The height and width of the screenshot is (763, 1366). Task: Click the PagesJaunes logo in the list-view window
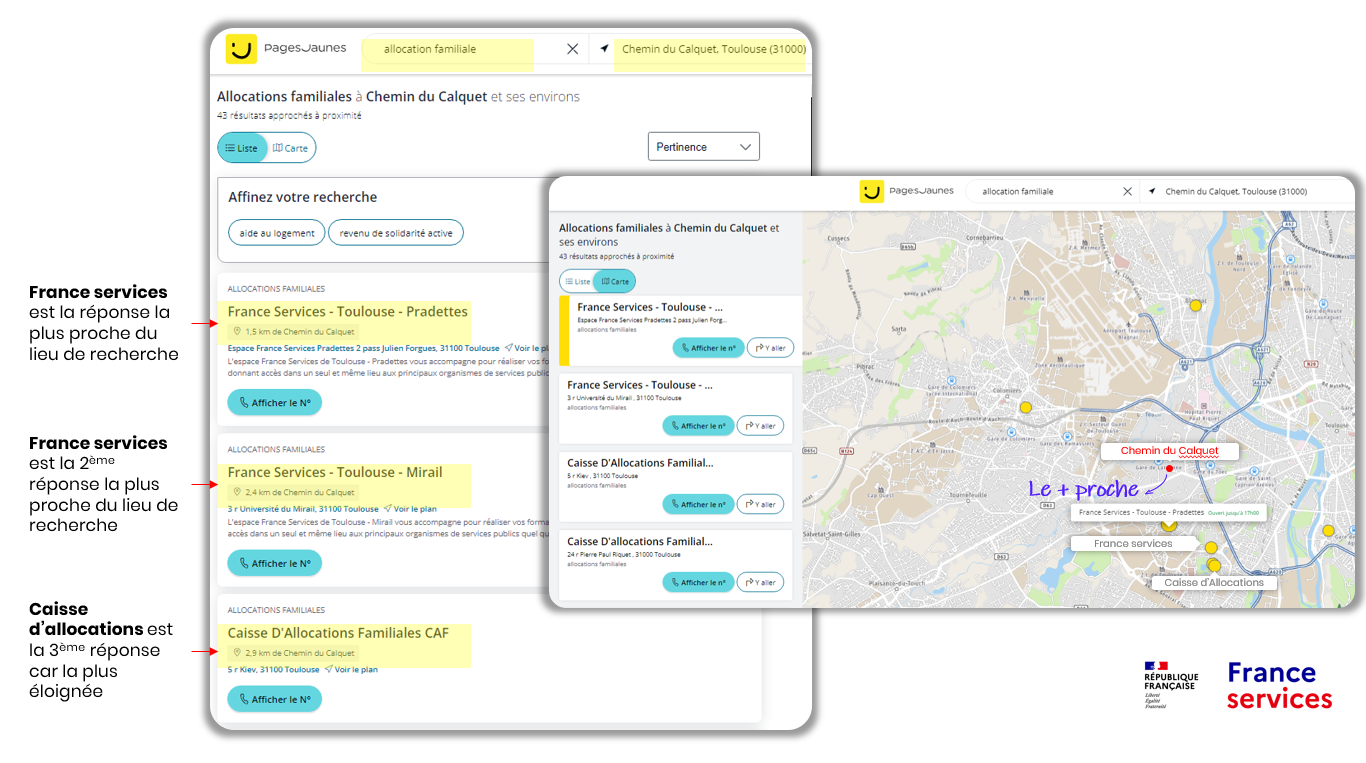286,49
